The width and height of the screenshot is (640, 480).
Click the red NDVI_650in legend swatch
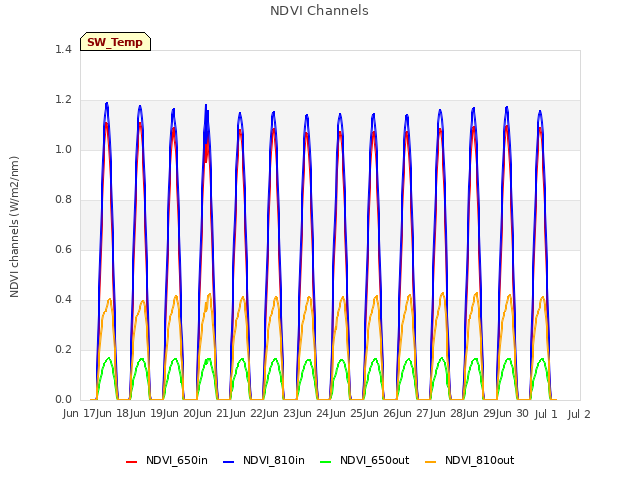[131, 462]
